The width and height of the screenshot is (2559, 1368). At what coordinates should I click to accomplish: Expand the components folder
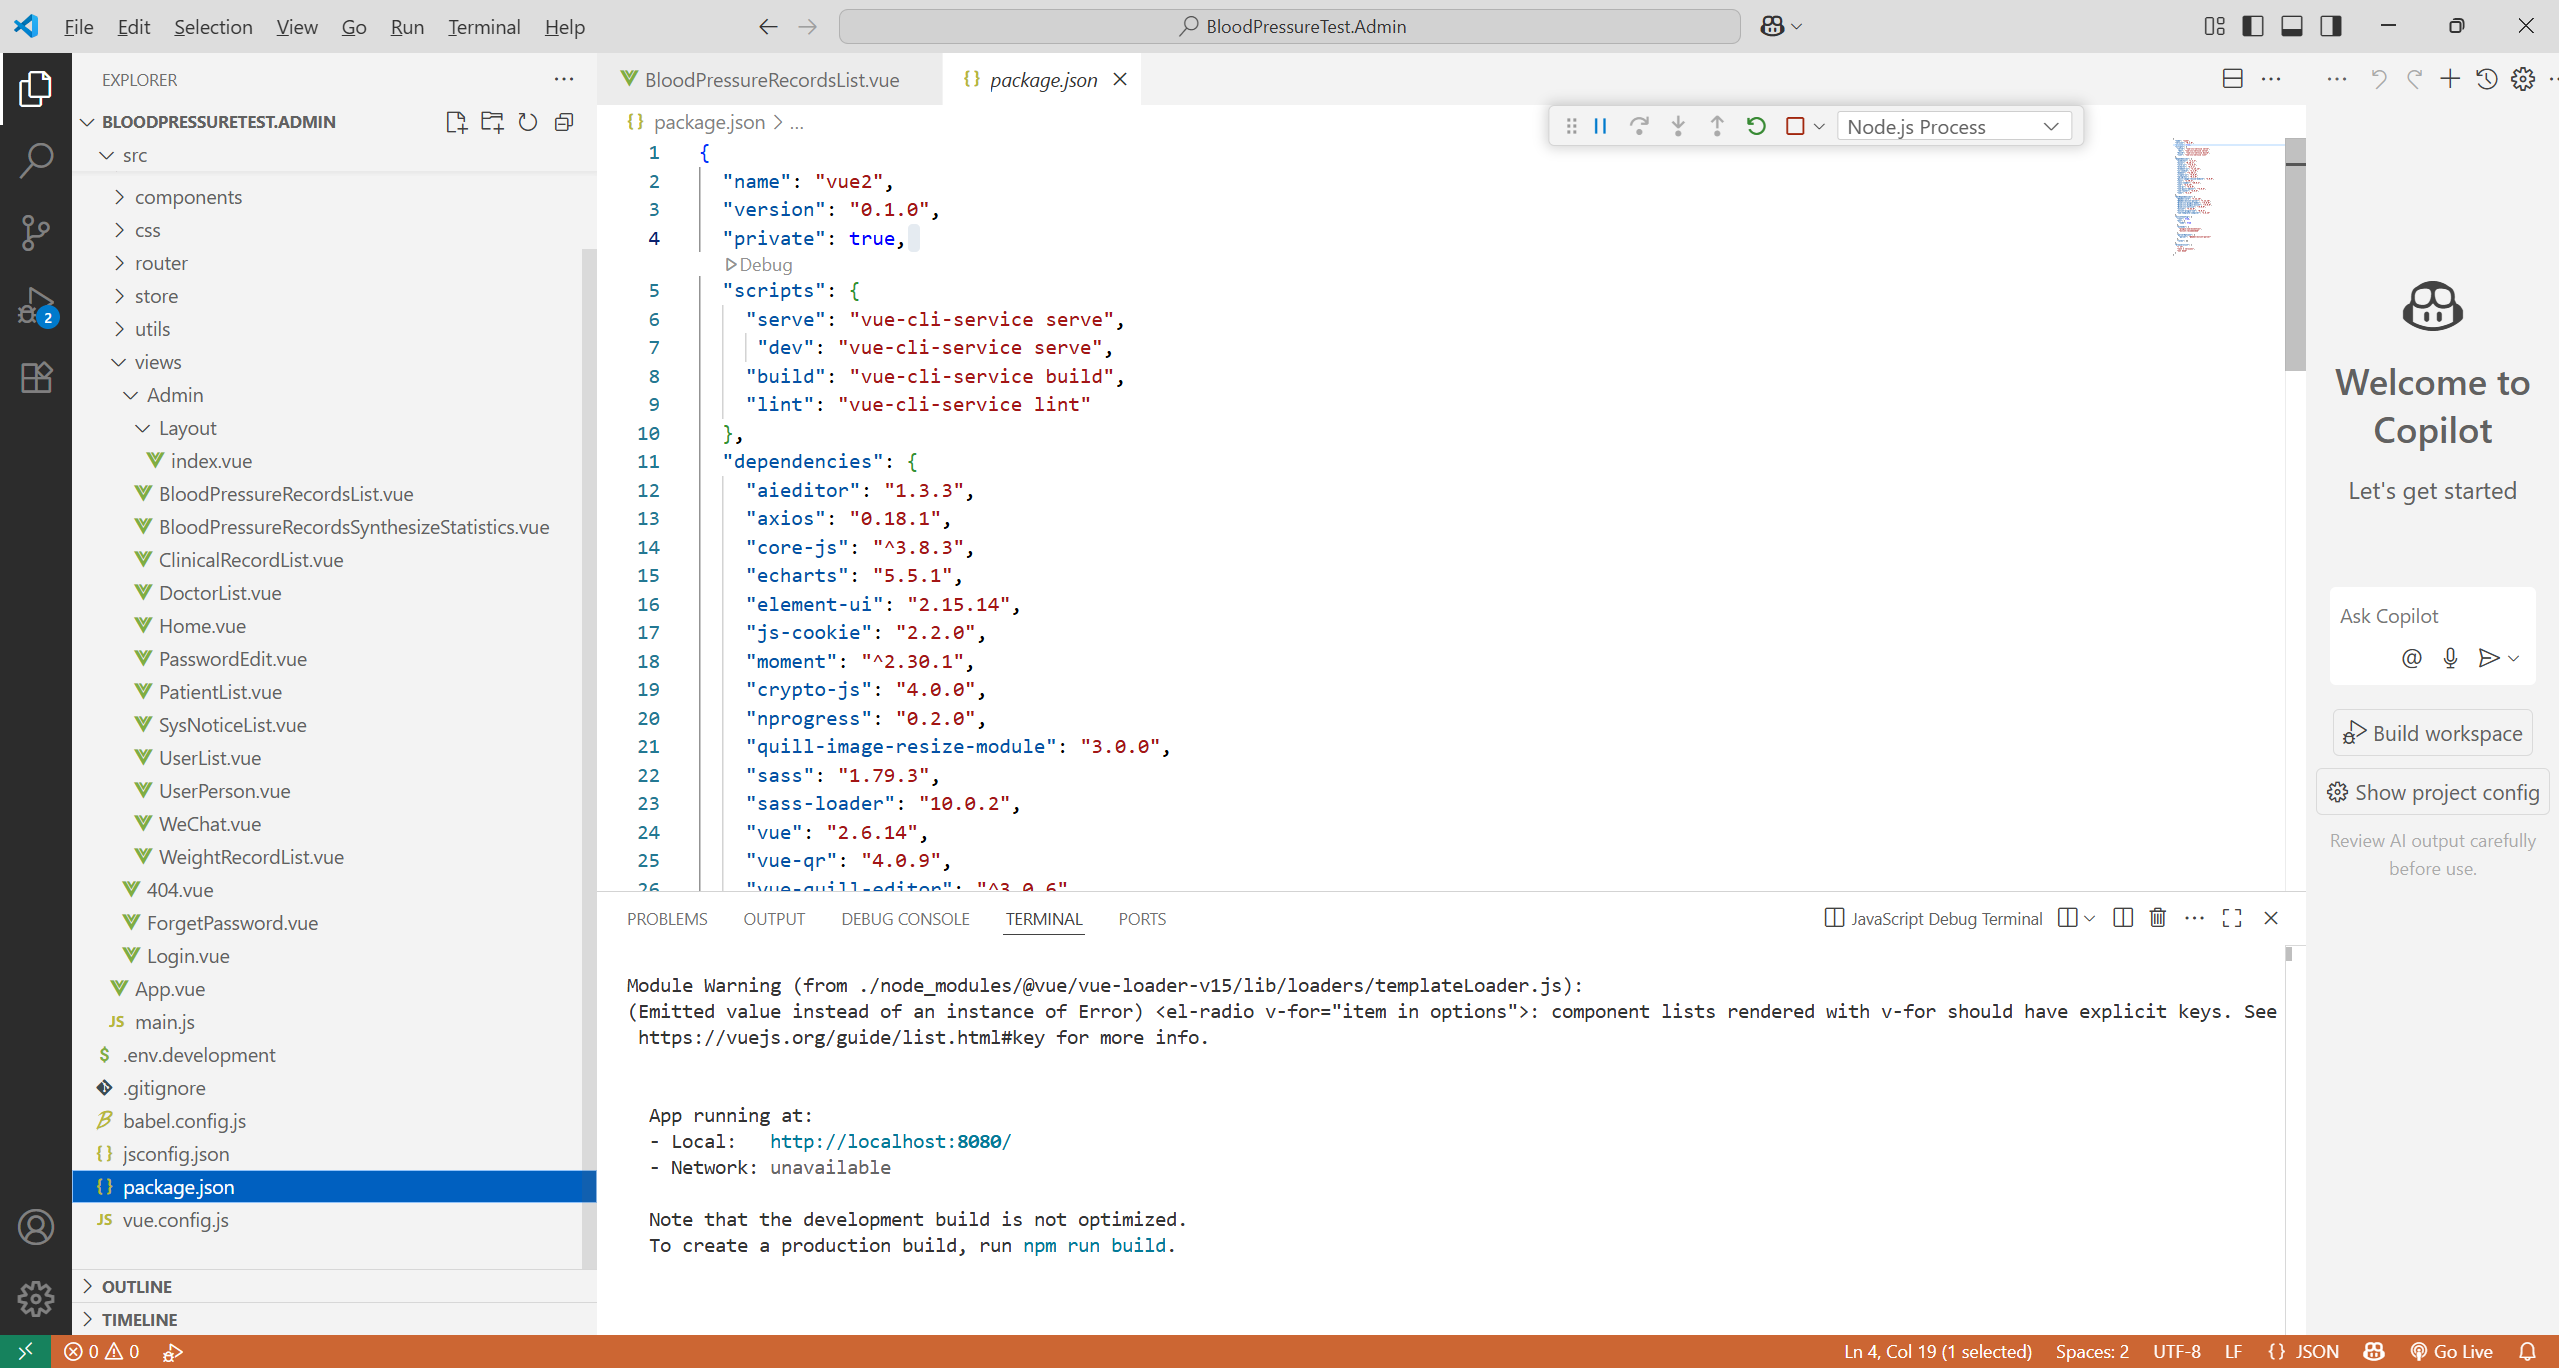pyautogui.click(x=334, y=197)
